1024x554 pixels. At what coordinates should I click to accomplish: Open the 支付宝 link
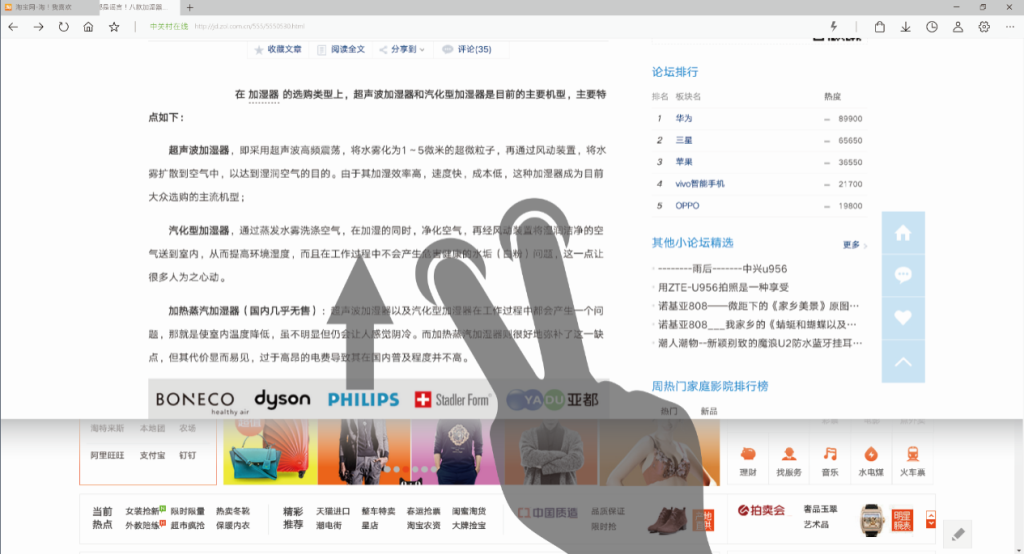point(152,455)
